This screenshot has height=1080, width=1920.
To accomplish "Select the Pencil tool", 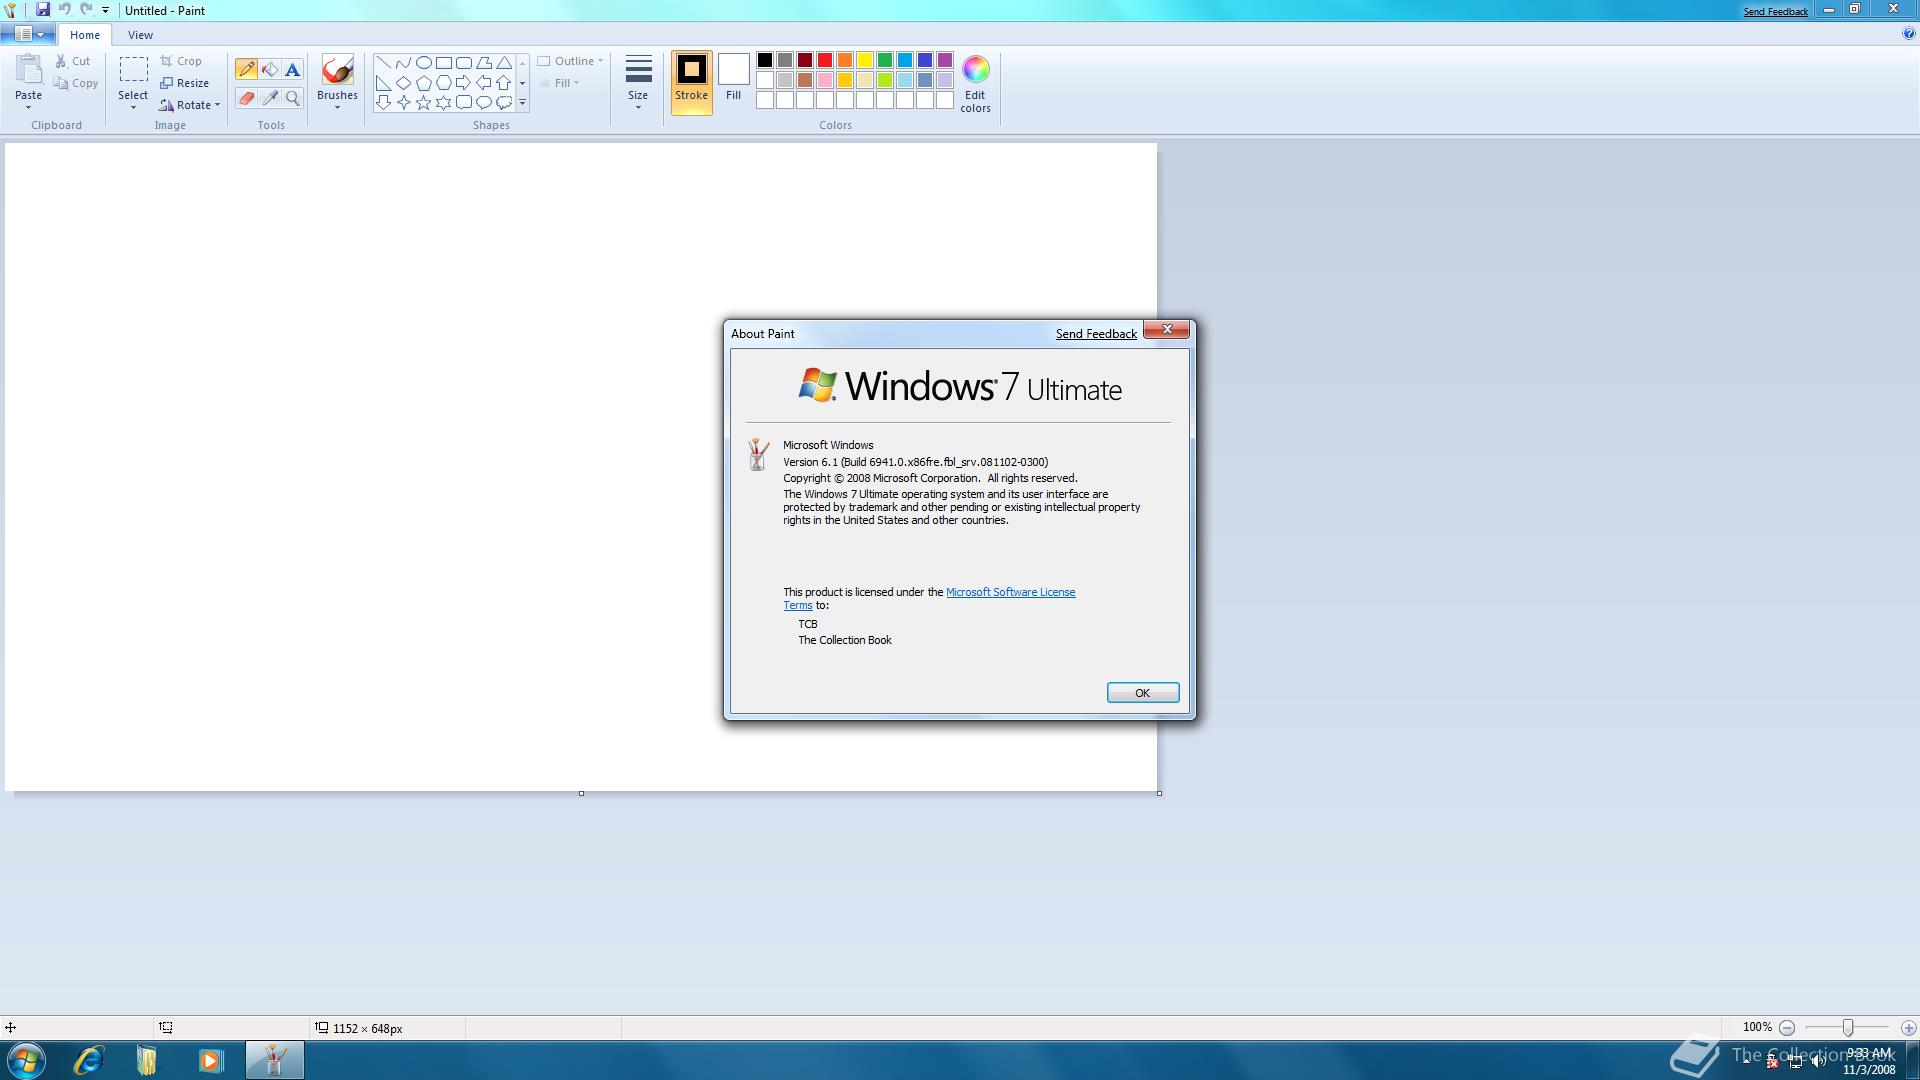I will click(246, 69).
